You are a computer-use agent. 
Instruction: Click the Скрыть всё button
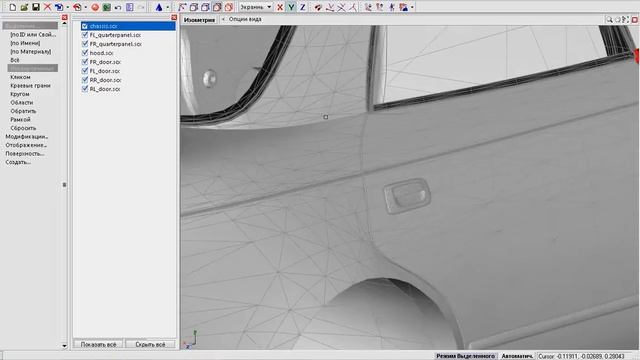(x=150, y=344)
